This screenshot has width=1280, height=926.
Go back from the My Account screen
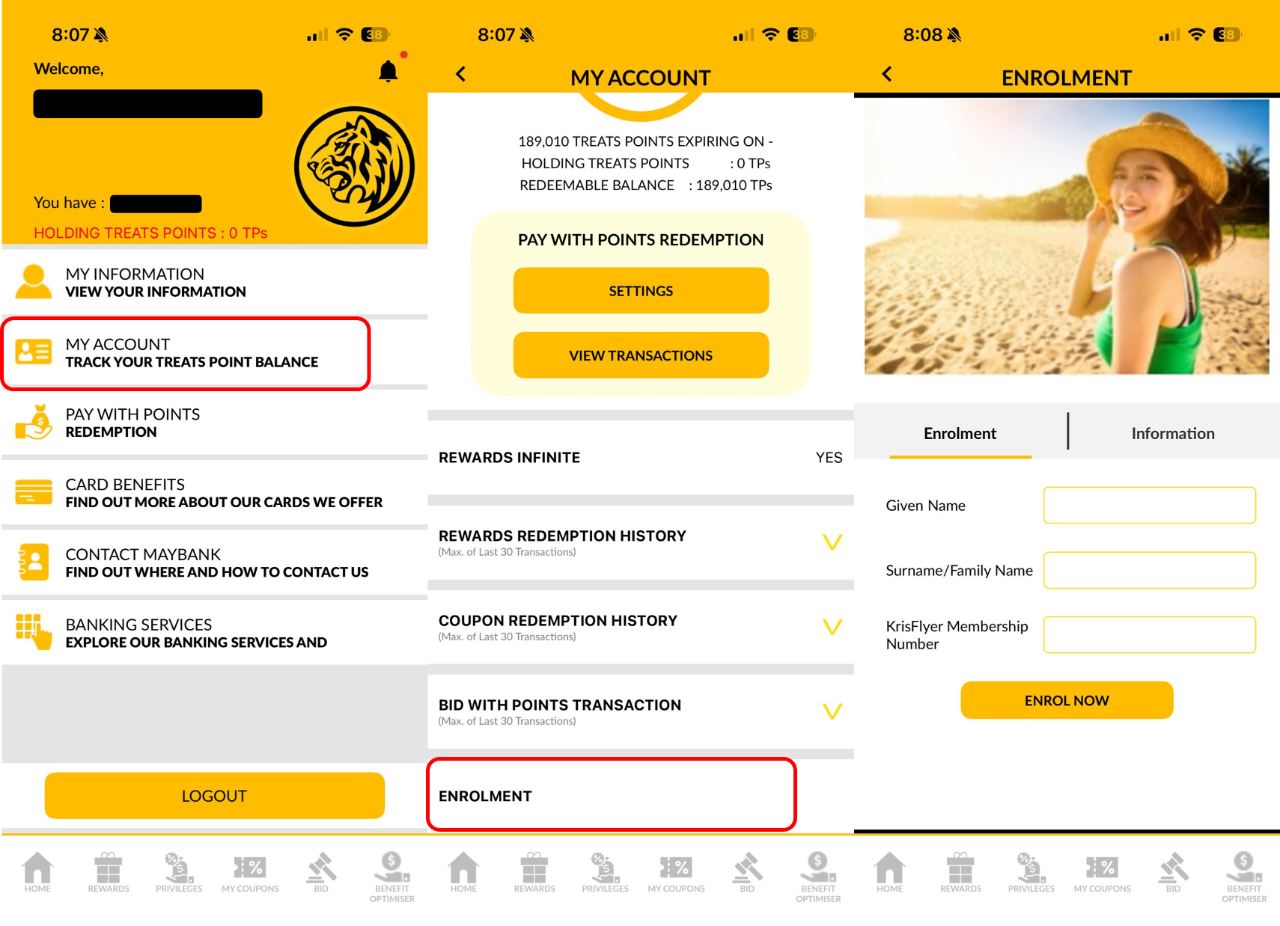click(x=460, y=74)
